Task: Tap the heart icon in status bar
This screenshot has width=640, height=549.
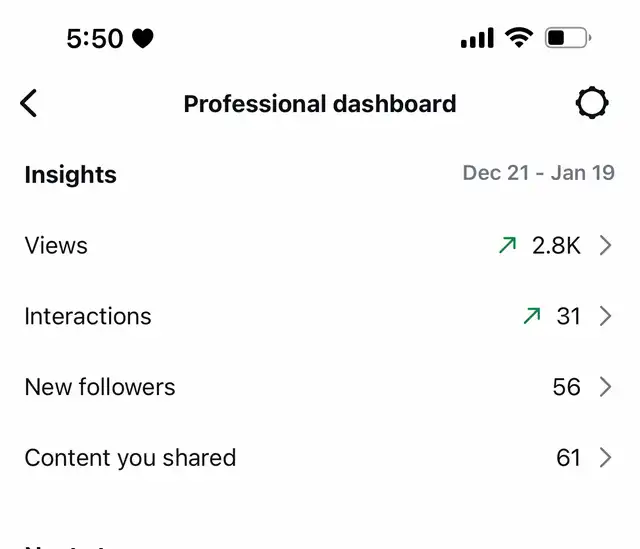Action: coord(143,39)
